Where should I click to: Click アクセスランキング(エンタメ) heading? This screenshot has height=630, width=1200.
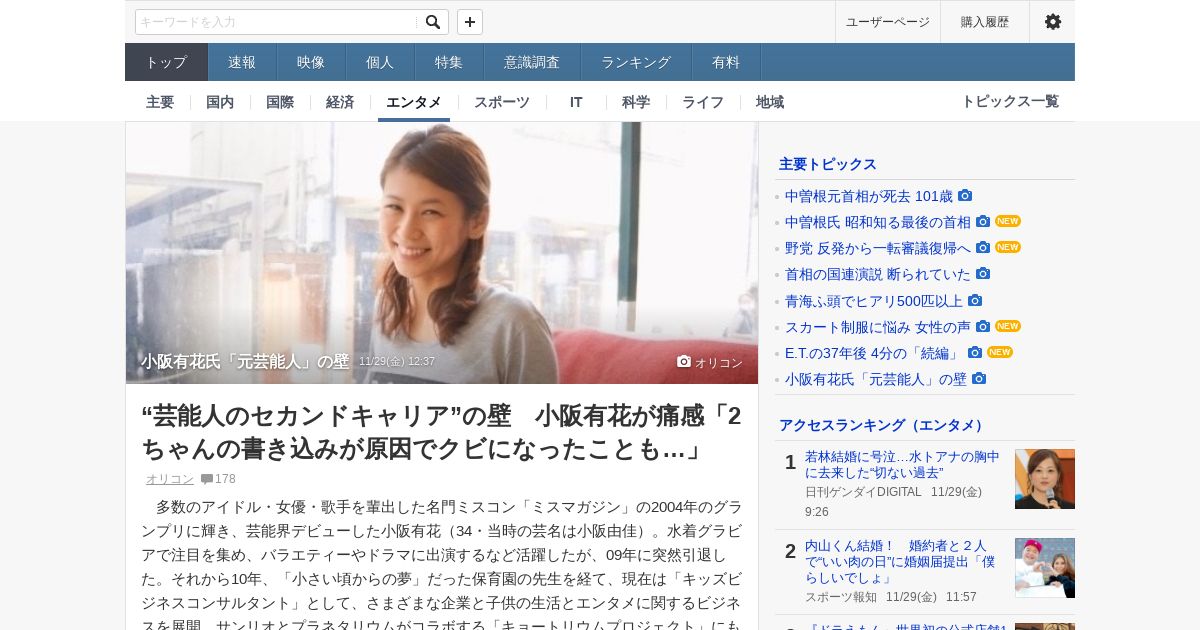tap(883, 425)
